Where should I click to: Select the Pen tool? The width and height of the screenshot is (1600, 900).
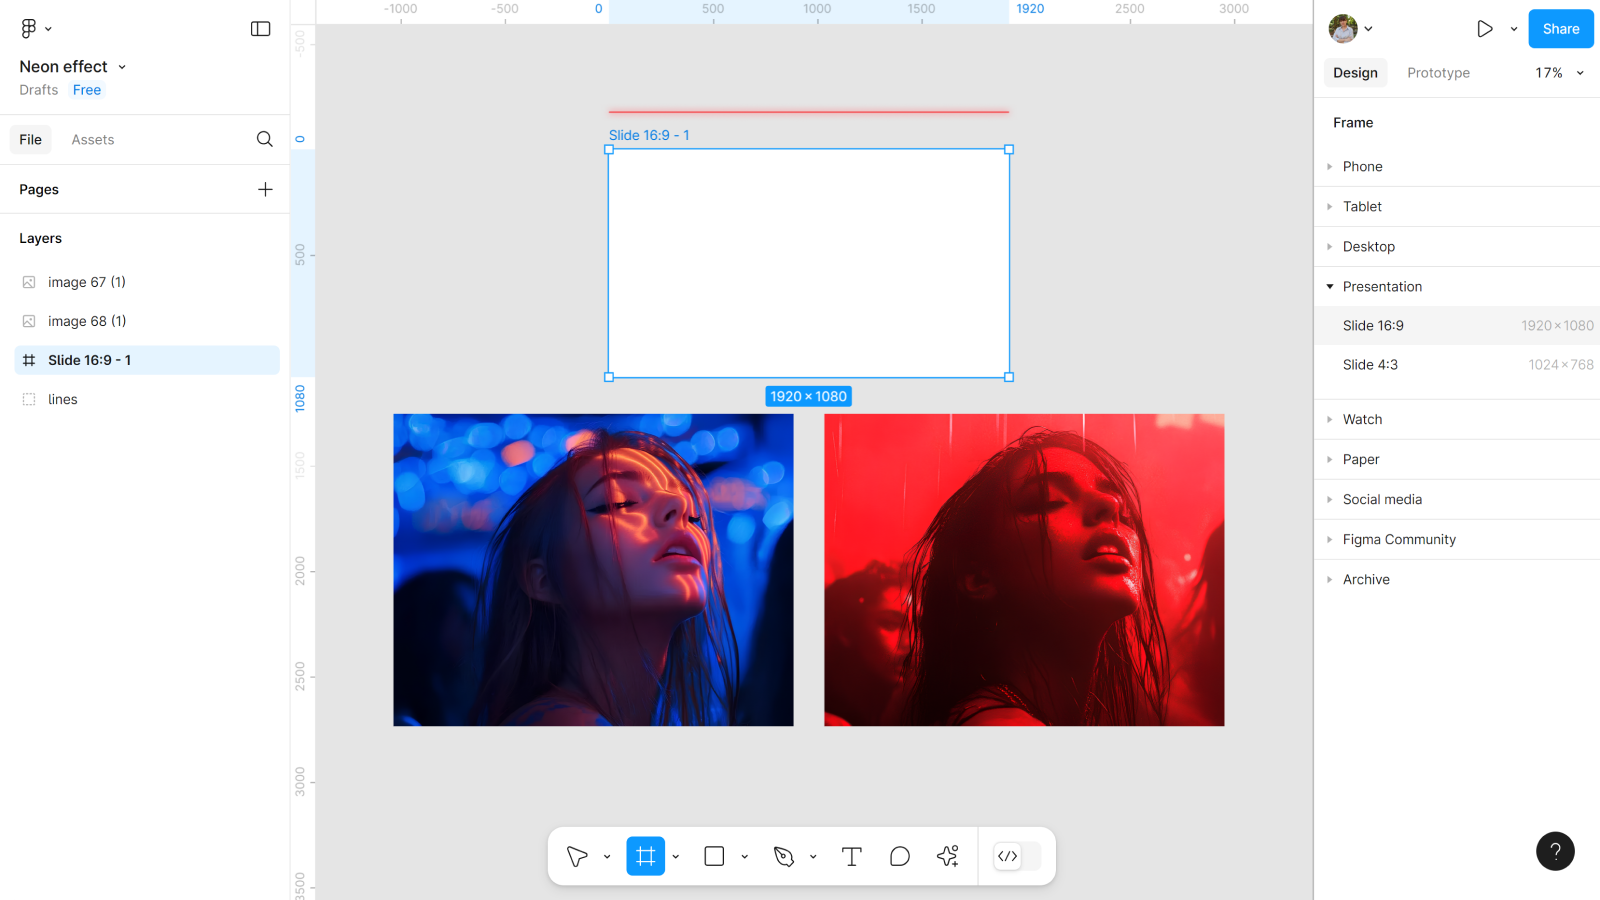tap(784, 856)
